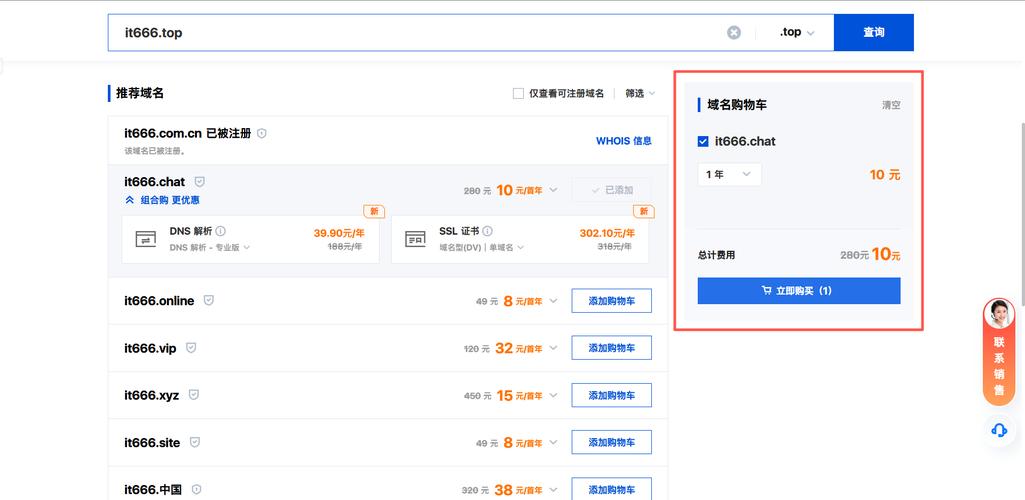Click the it666.xyz domain name text
1025x500 pixels.
click(x=152, y=395)
